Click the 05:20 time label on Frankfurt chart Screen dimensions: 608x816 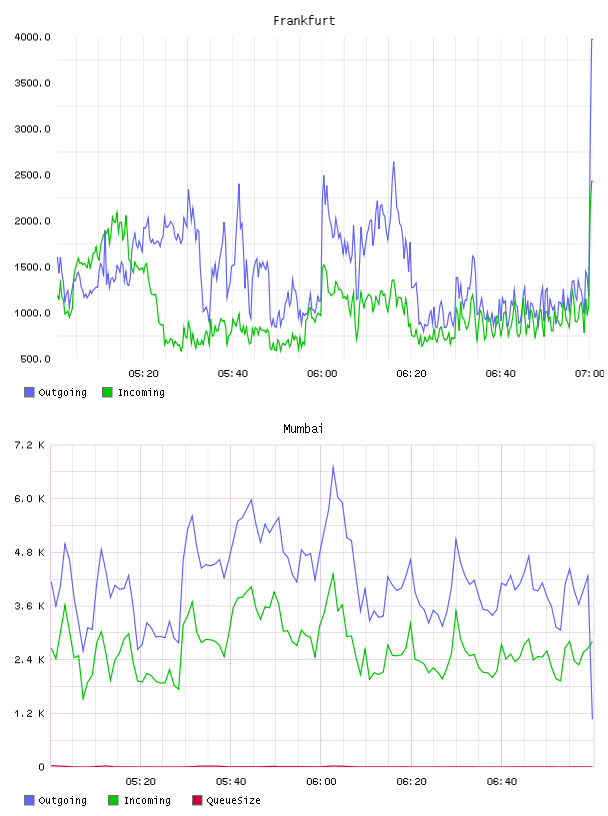(x=143, y=374)
